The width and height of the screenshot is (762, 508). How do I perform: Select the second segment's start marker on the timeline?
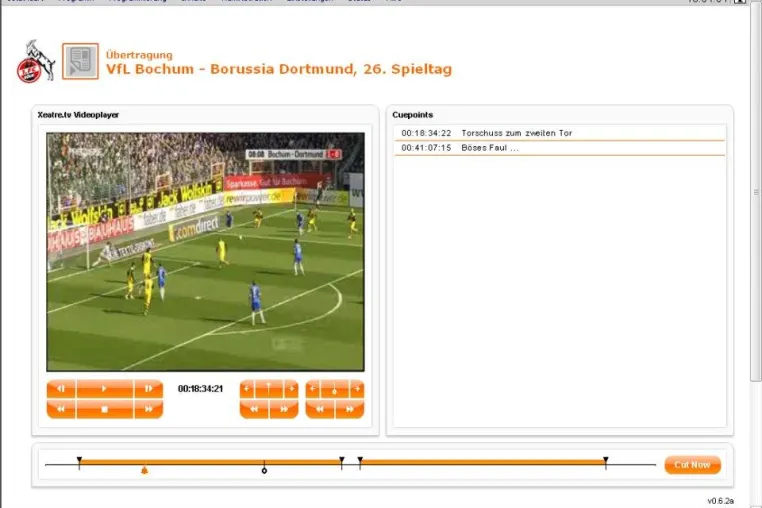[x=360, y=460]
